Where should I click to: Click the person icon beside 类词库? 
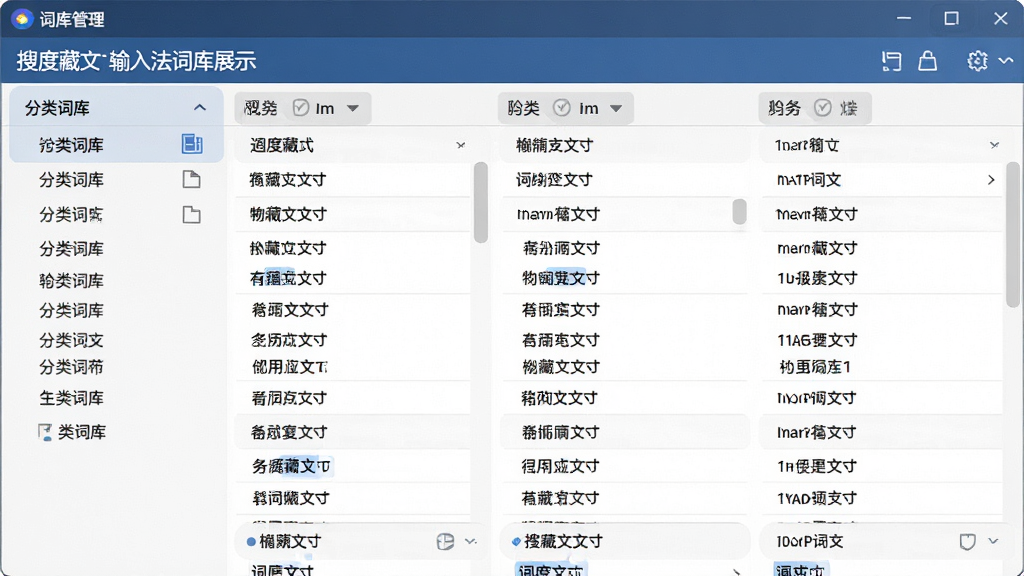(44, 432)
